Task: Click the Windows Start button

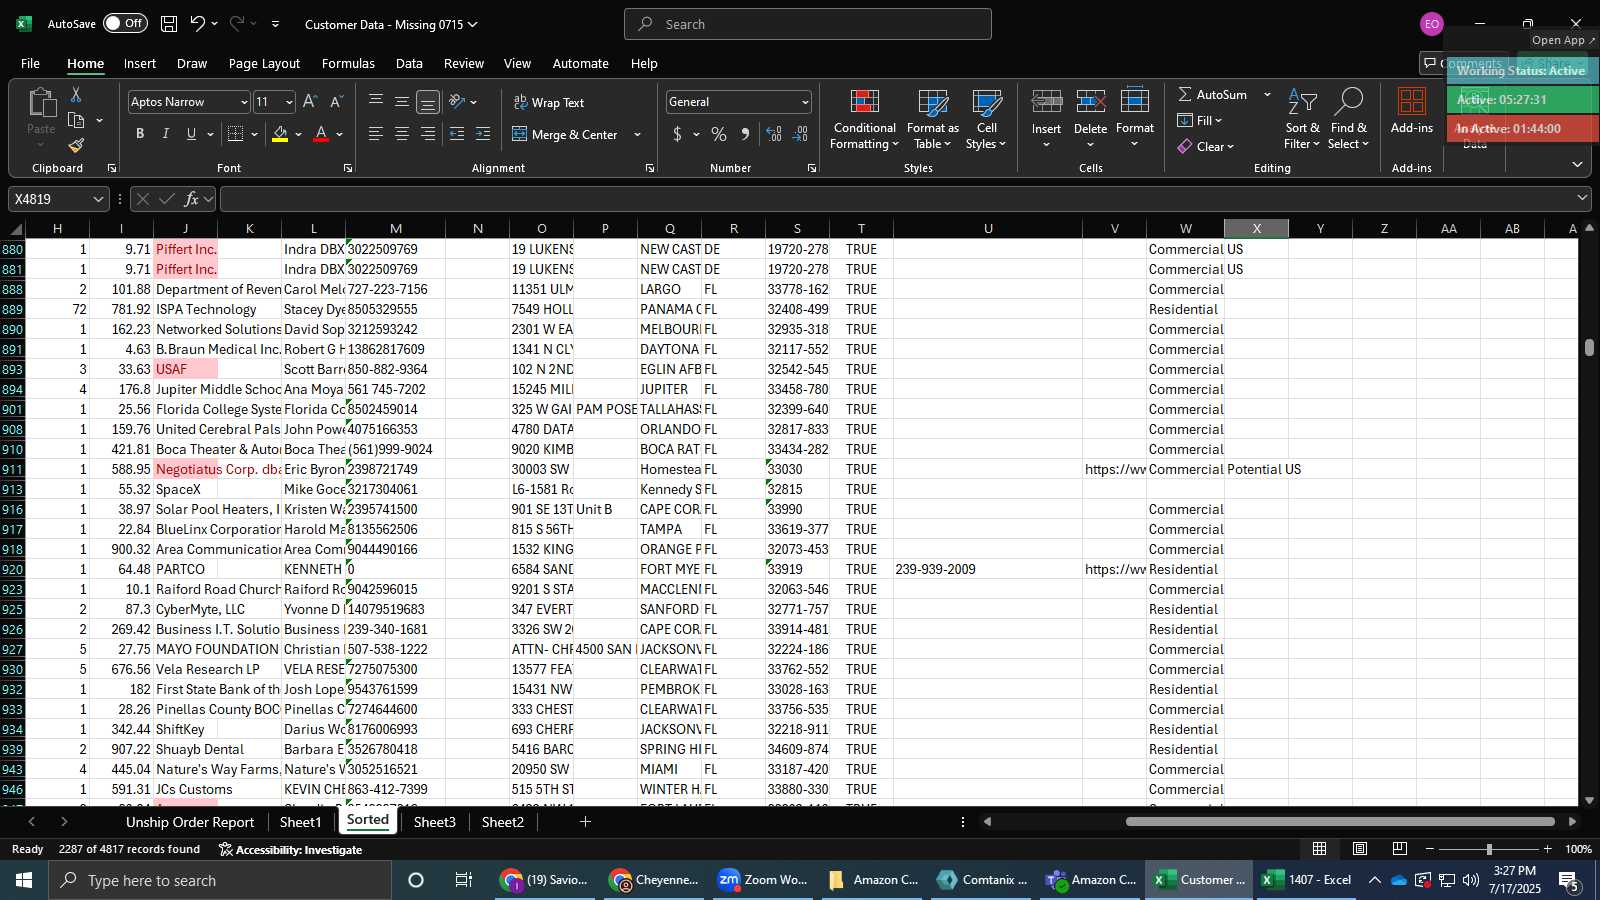Action: (x=24, y=880)
